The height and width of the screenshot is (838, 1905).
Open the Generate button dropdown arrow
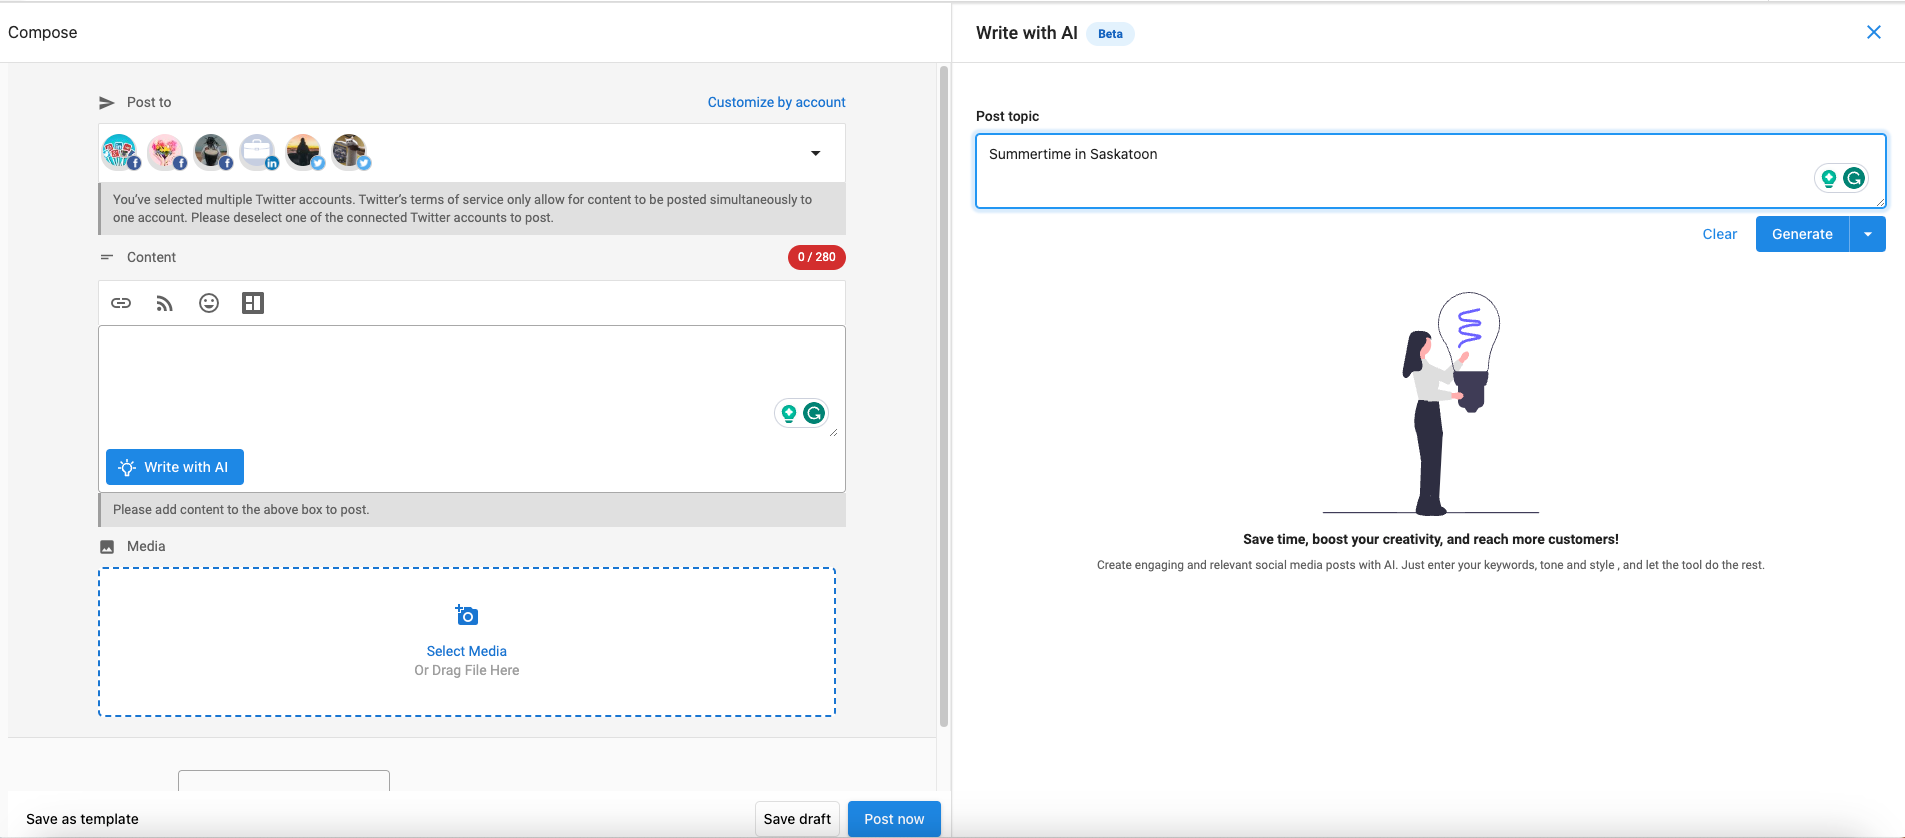coord(1868,234)
